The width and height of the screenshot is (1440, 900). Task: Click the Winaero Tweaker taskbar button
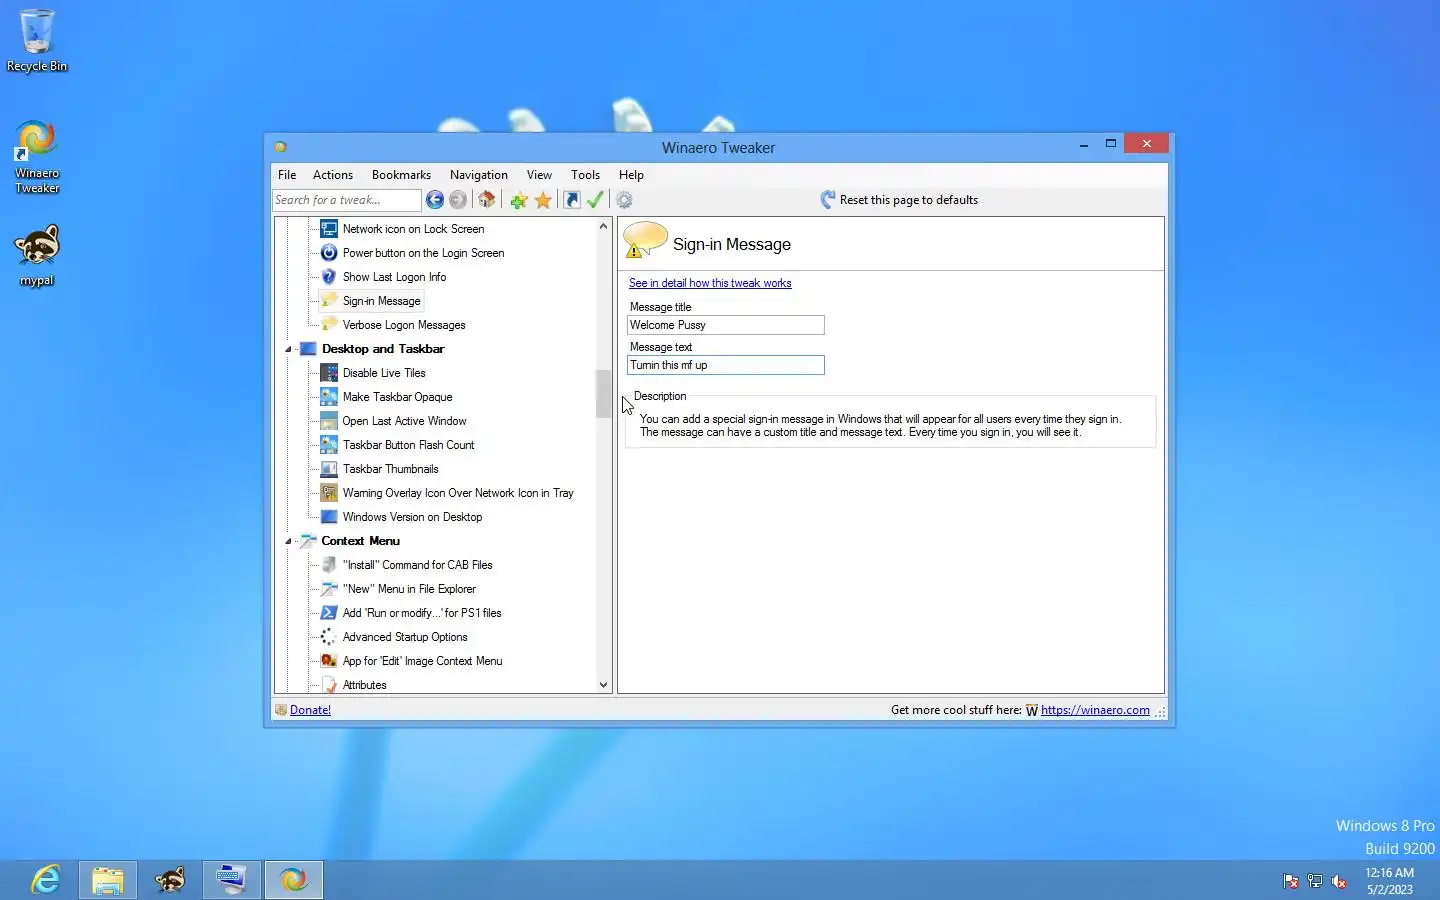point(294,880)
